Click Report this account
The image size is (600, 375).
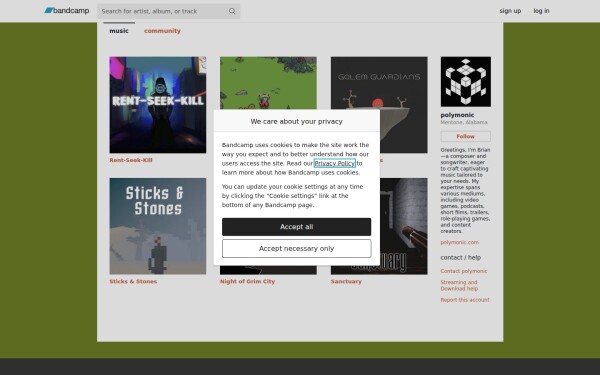pos(465,300)
